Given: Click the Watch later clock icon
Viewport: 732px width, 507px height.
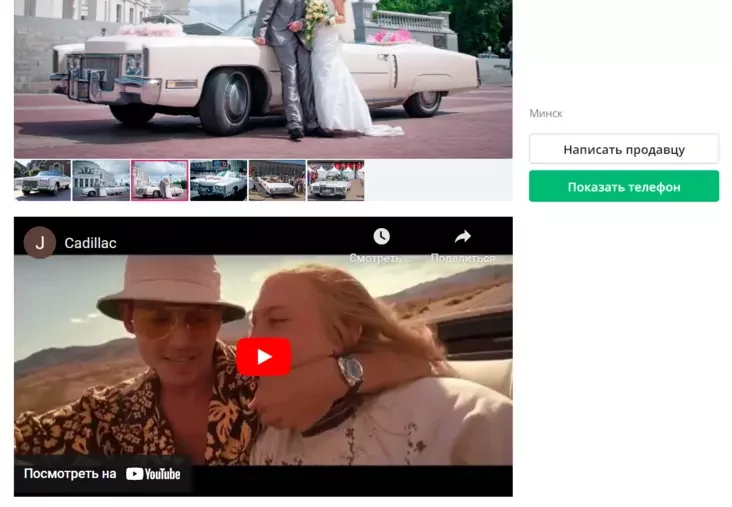Looking at the screenshot, I should (x=381, y=236).
